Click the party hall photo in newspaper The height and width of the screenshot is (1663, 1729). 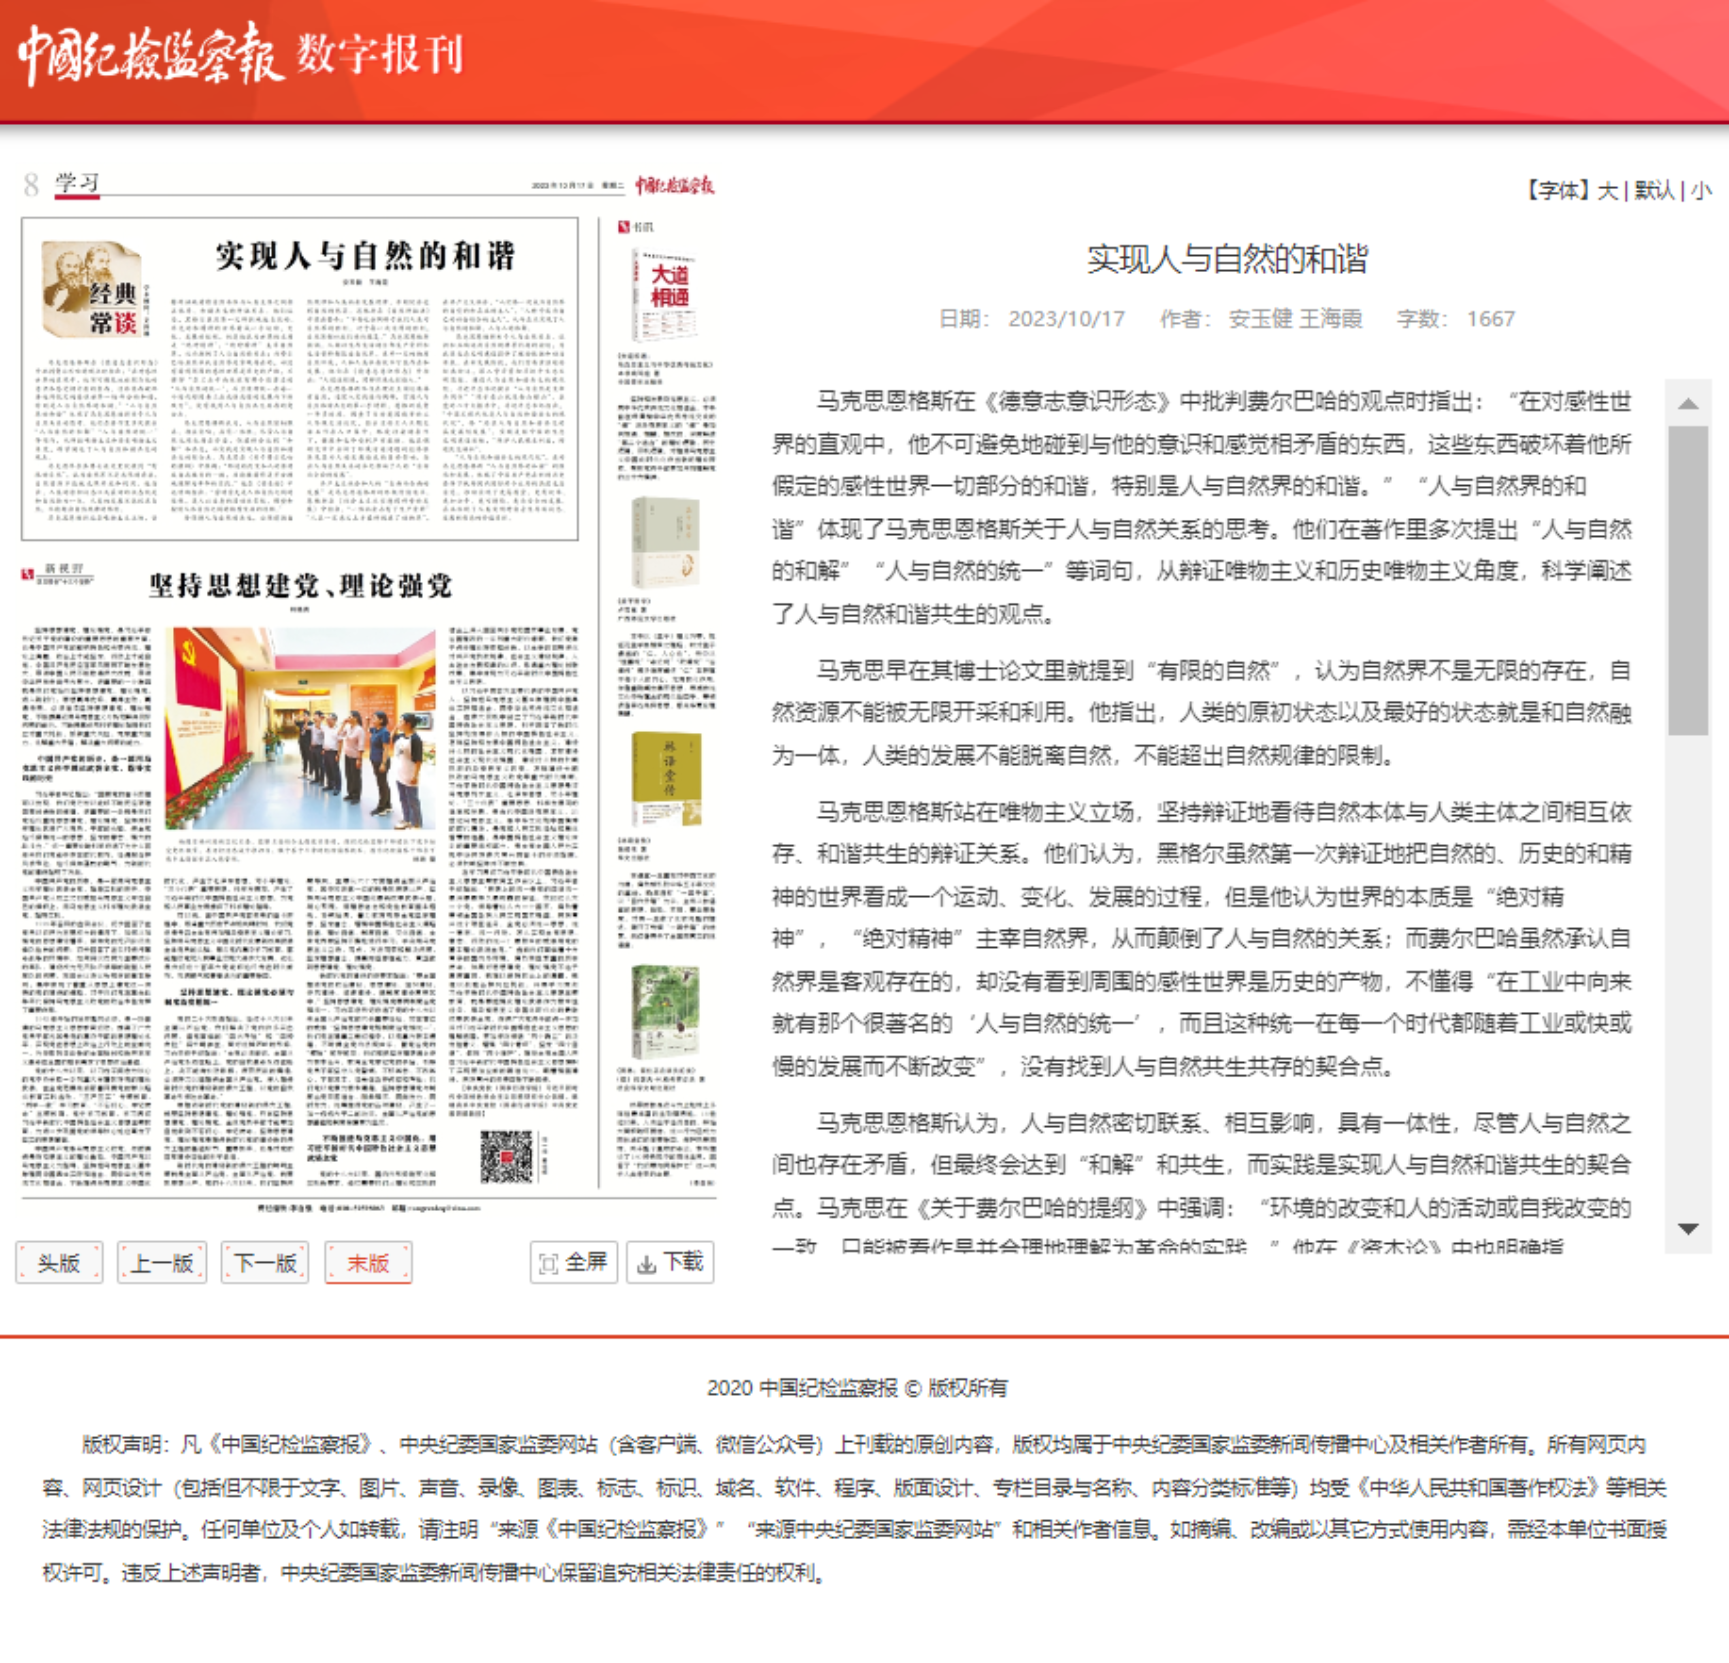300,728
